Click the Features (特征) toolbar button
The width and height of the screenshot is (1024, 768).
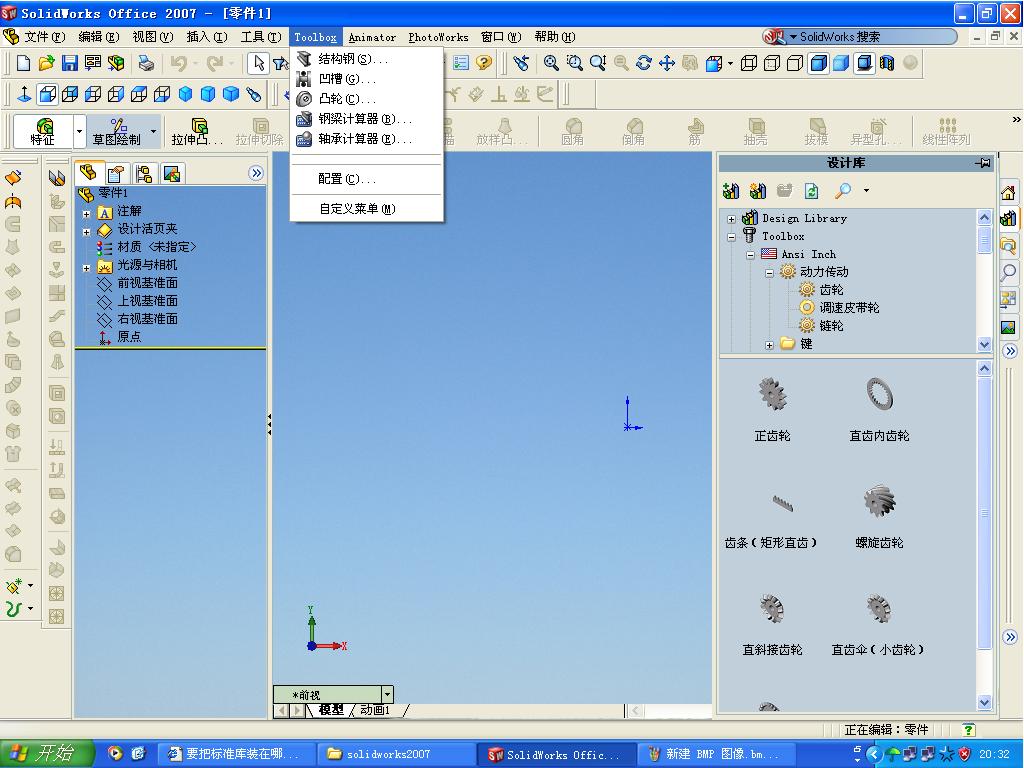(x=43, y=131)
